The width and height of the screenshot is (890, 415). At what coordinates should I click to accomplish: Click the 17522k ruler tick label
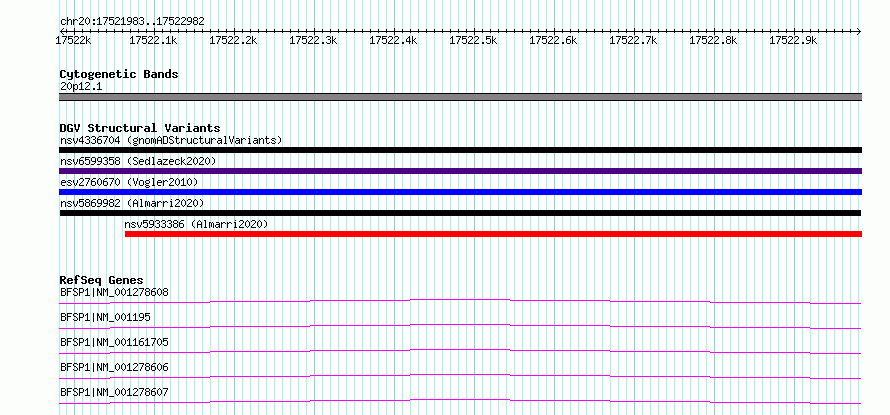pyautogui.click(x=73, y=41)
